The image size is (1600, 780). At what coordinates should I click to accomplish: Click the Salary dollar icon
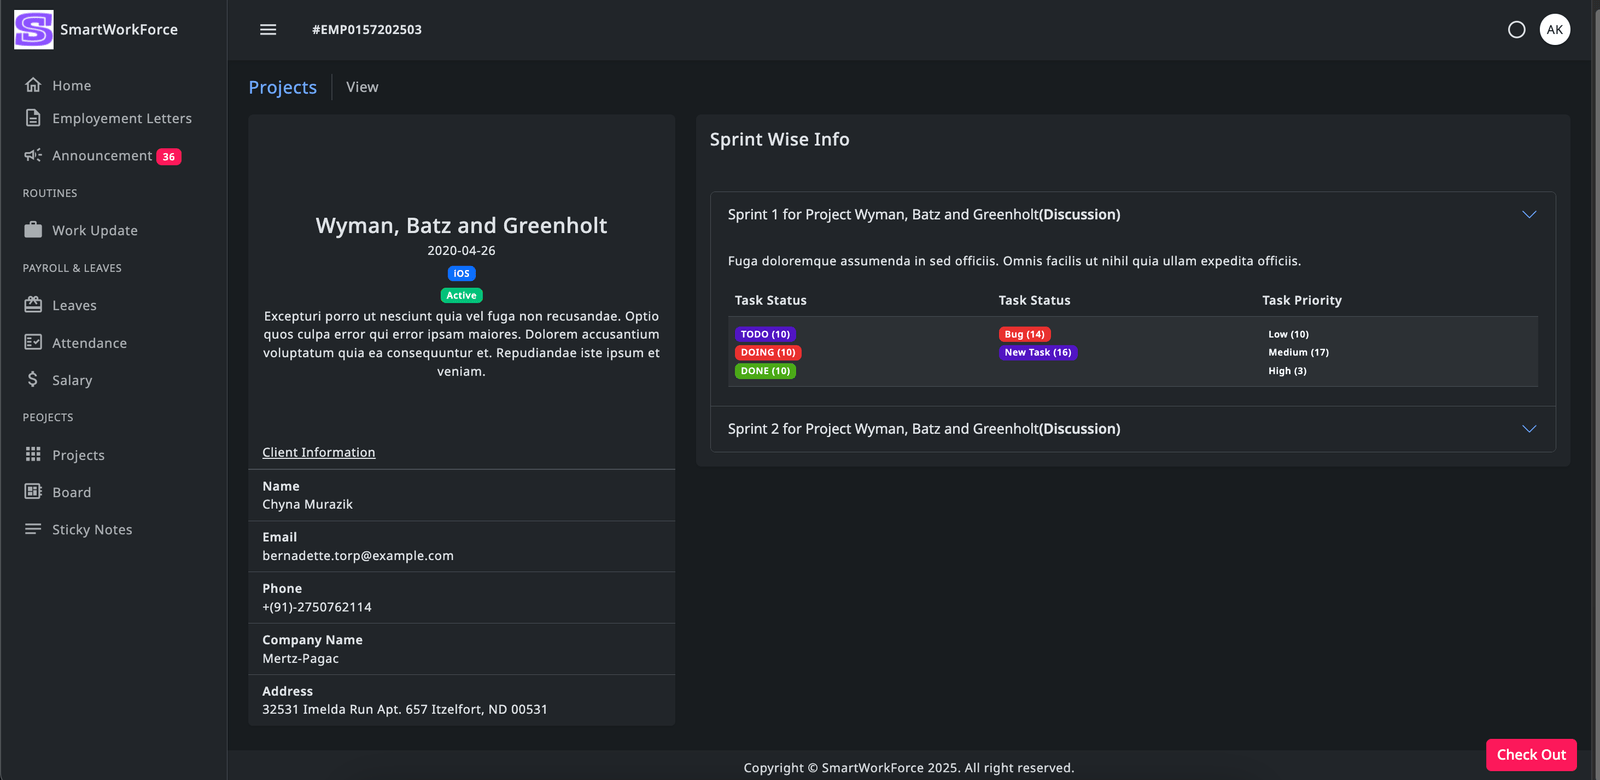click(x=33, y=380)
